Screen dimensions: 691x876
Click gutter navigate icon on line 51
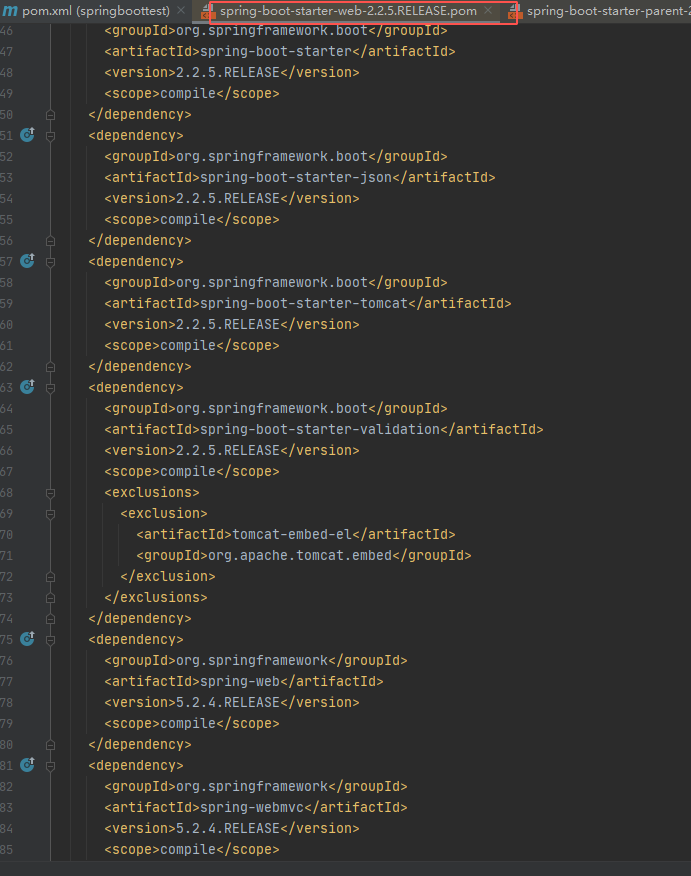point(27,135)
